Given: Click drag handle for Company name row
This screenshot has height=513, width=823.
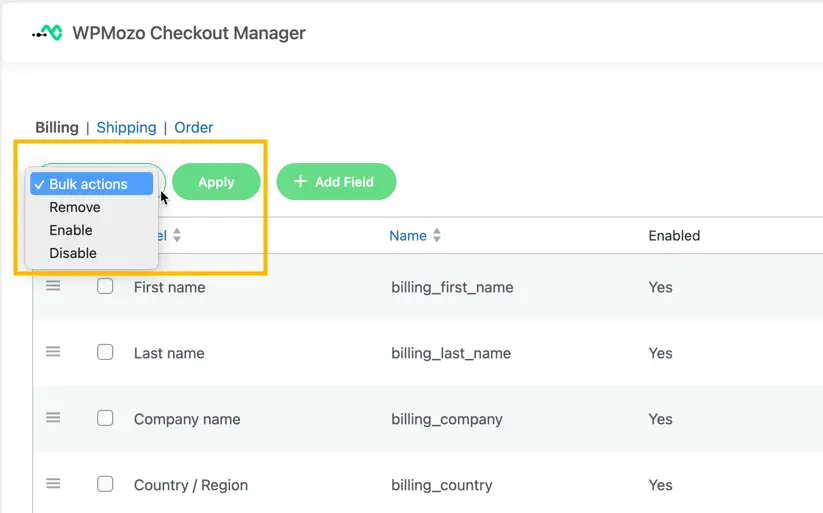Looking at the screenshot, I should click(54, 418).
